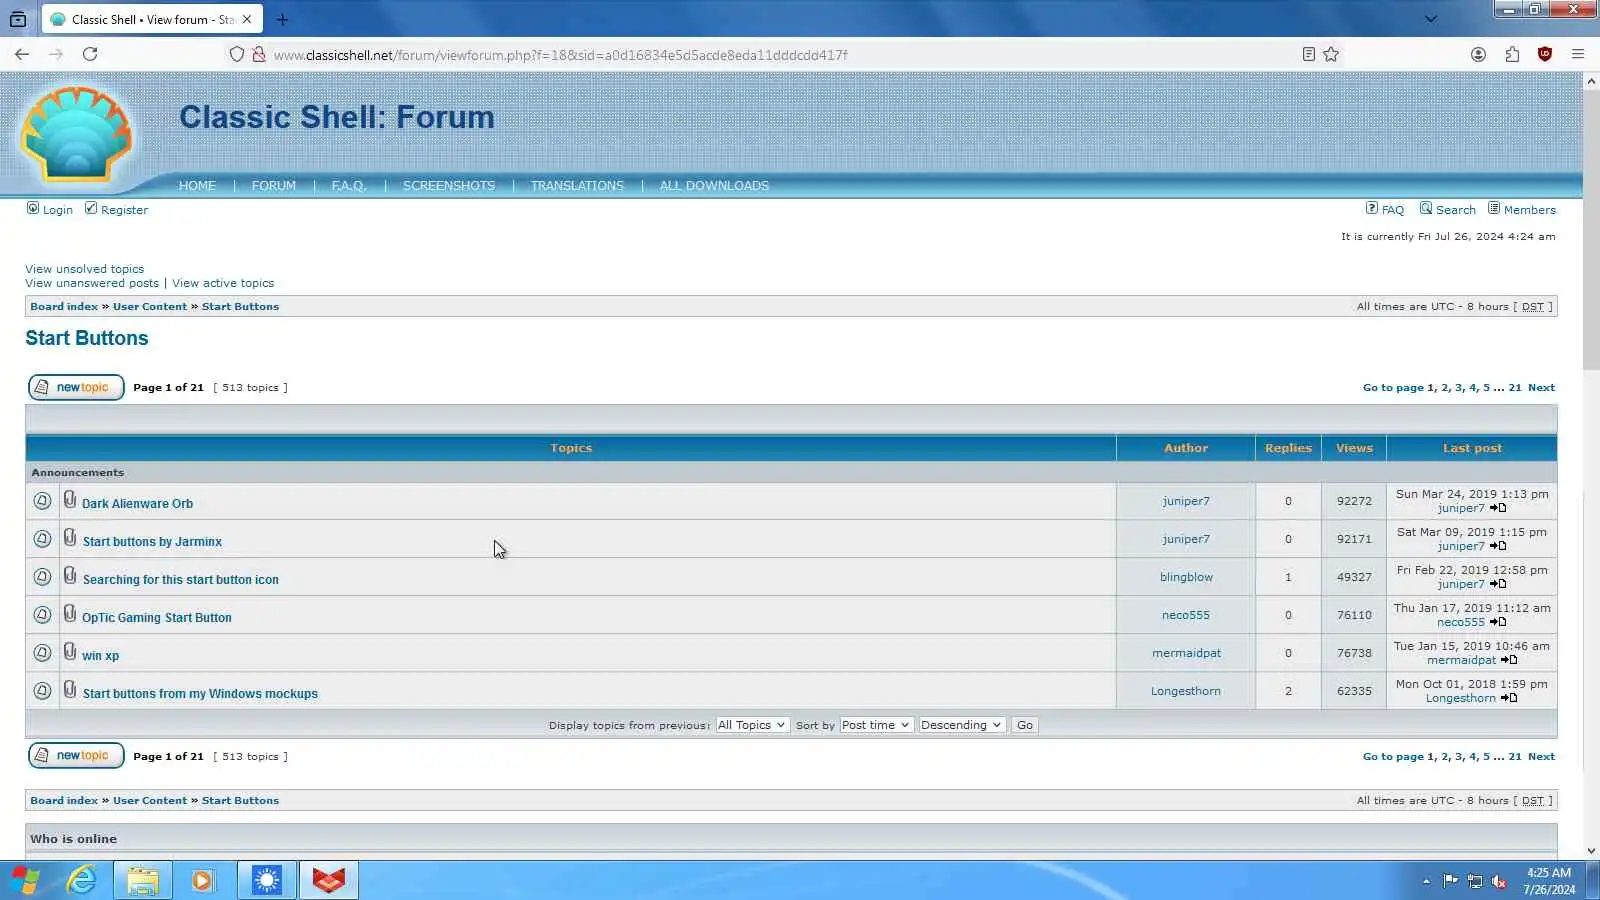
Task: Open the Post time sort dropdown
Action: coord(876,725)
